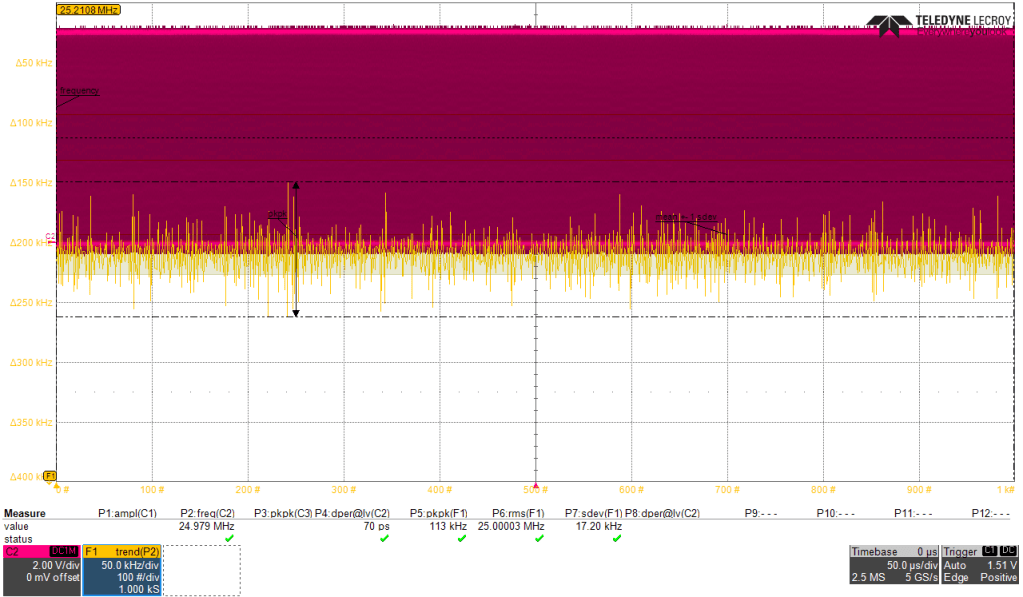This screenshot has width=1023, height=597.
Task: Click the DC1M coupling badge on C2
Action: 65,551
